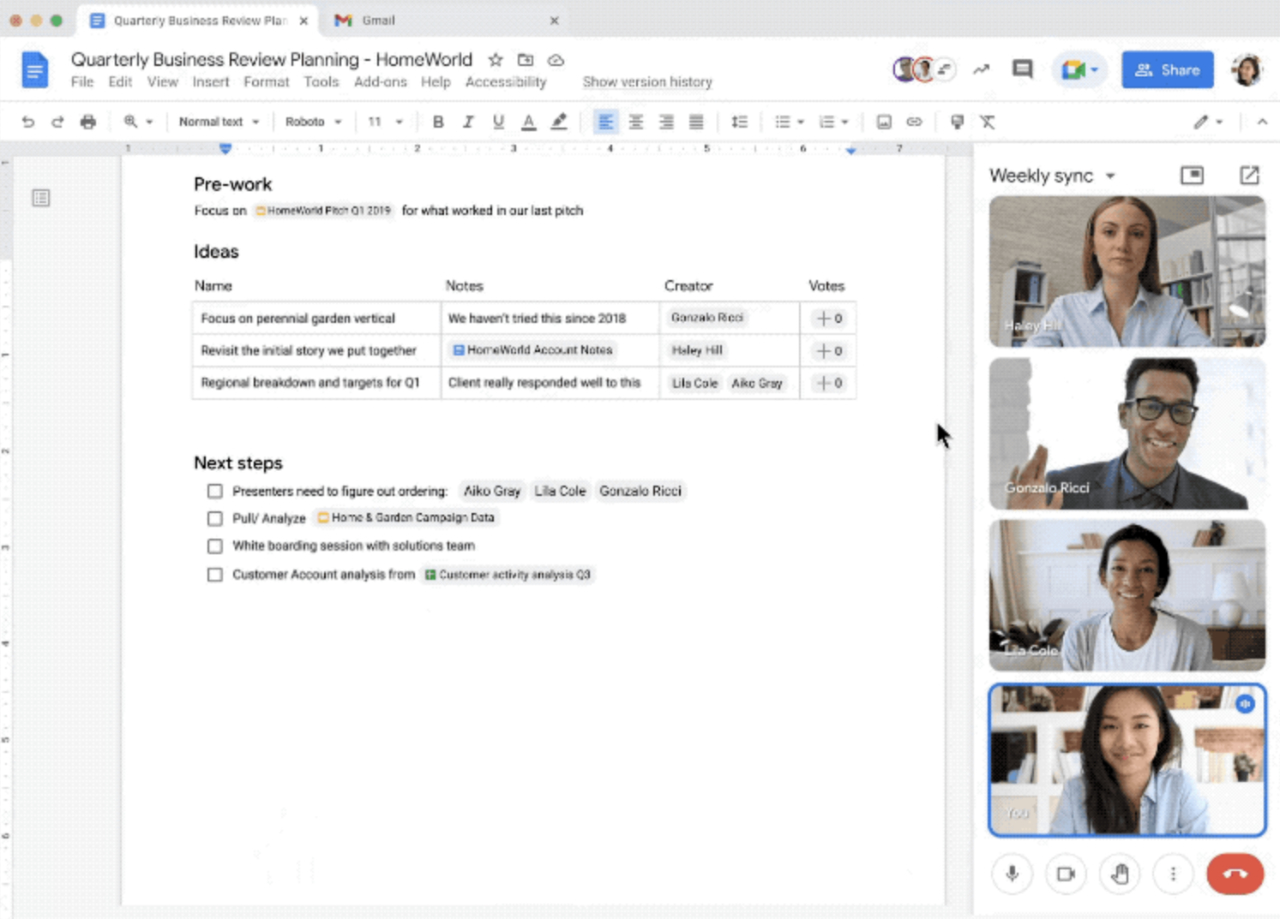The width and height of the screenshot is (1280, 919).
Task: Check the 'White boarding session with solutions team' checkbox
Action: tap(214, 546)
